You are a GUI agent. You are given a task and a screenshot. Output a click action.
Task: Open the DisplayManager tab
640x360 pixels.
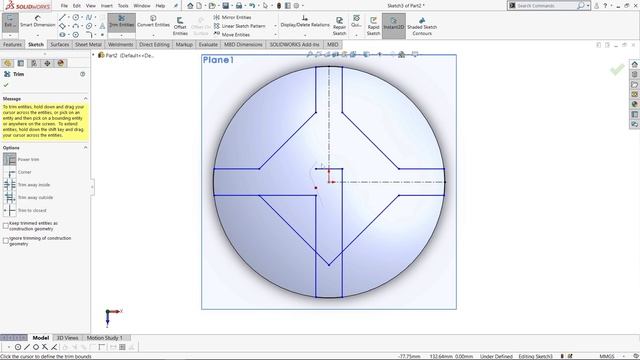point(61,63)
